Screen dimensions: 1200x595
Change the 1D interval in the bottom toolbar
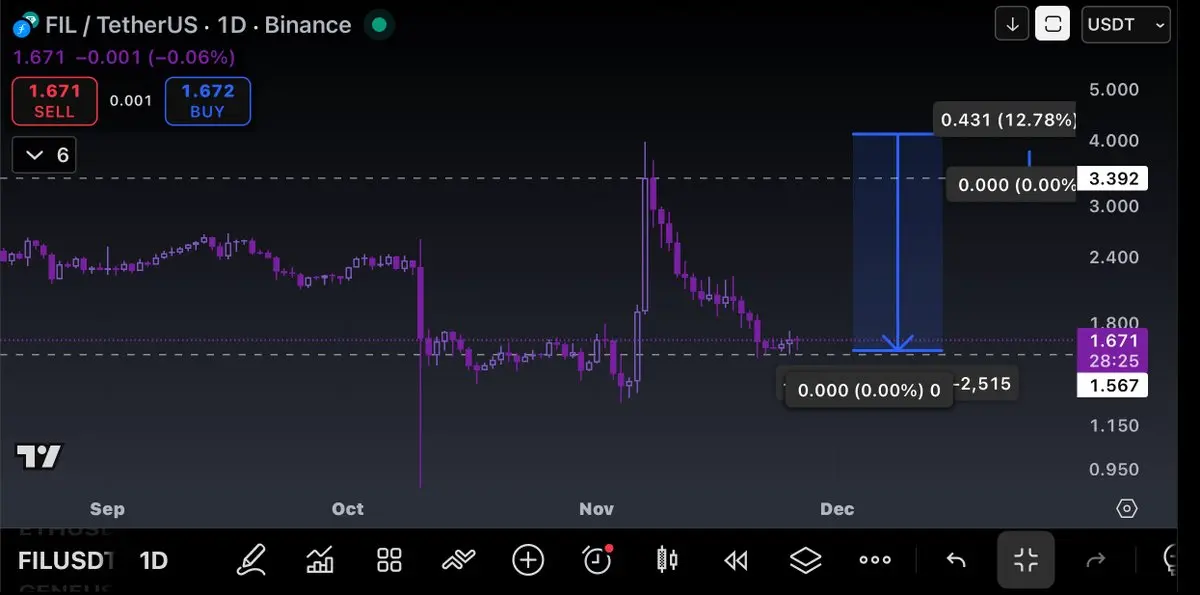[x=154, y=560]
